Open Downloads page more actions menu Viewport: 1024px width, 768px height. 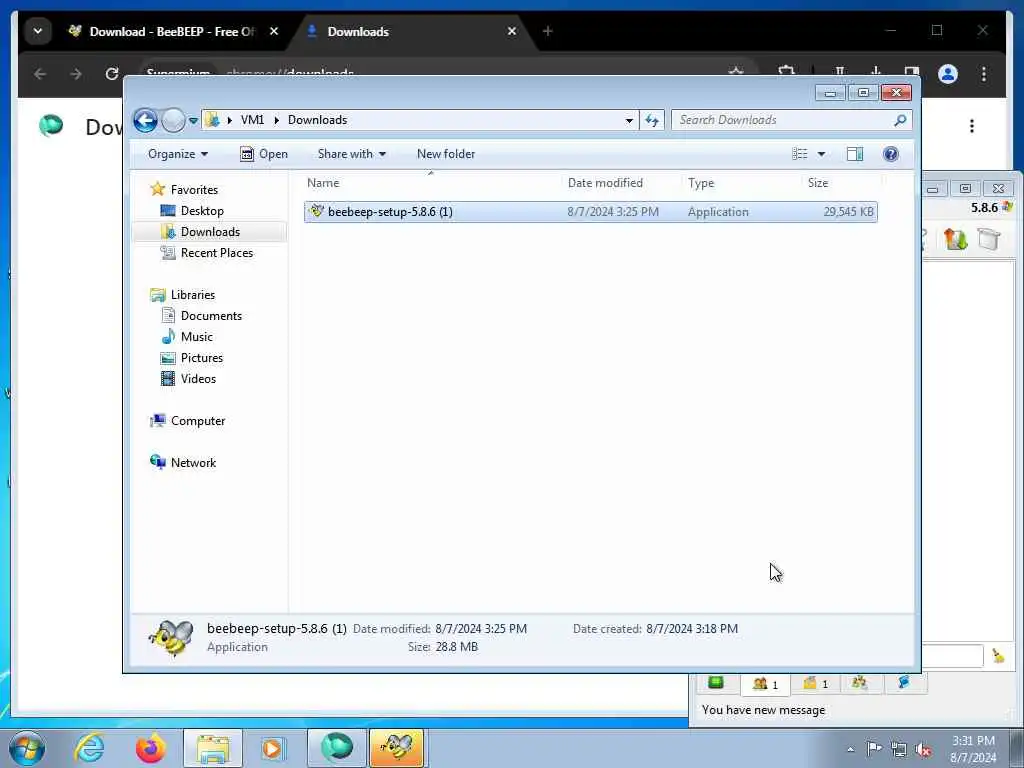[972, 126]
